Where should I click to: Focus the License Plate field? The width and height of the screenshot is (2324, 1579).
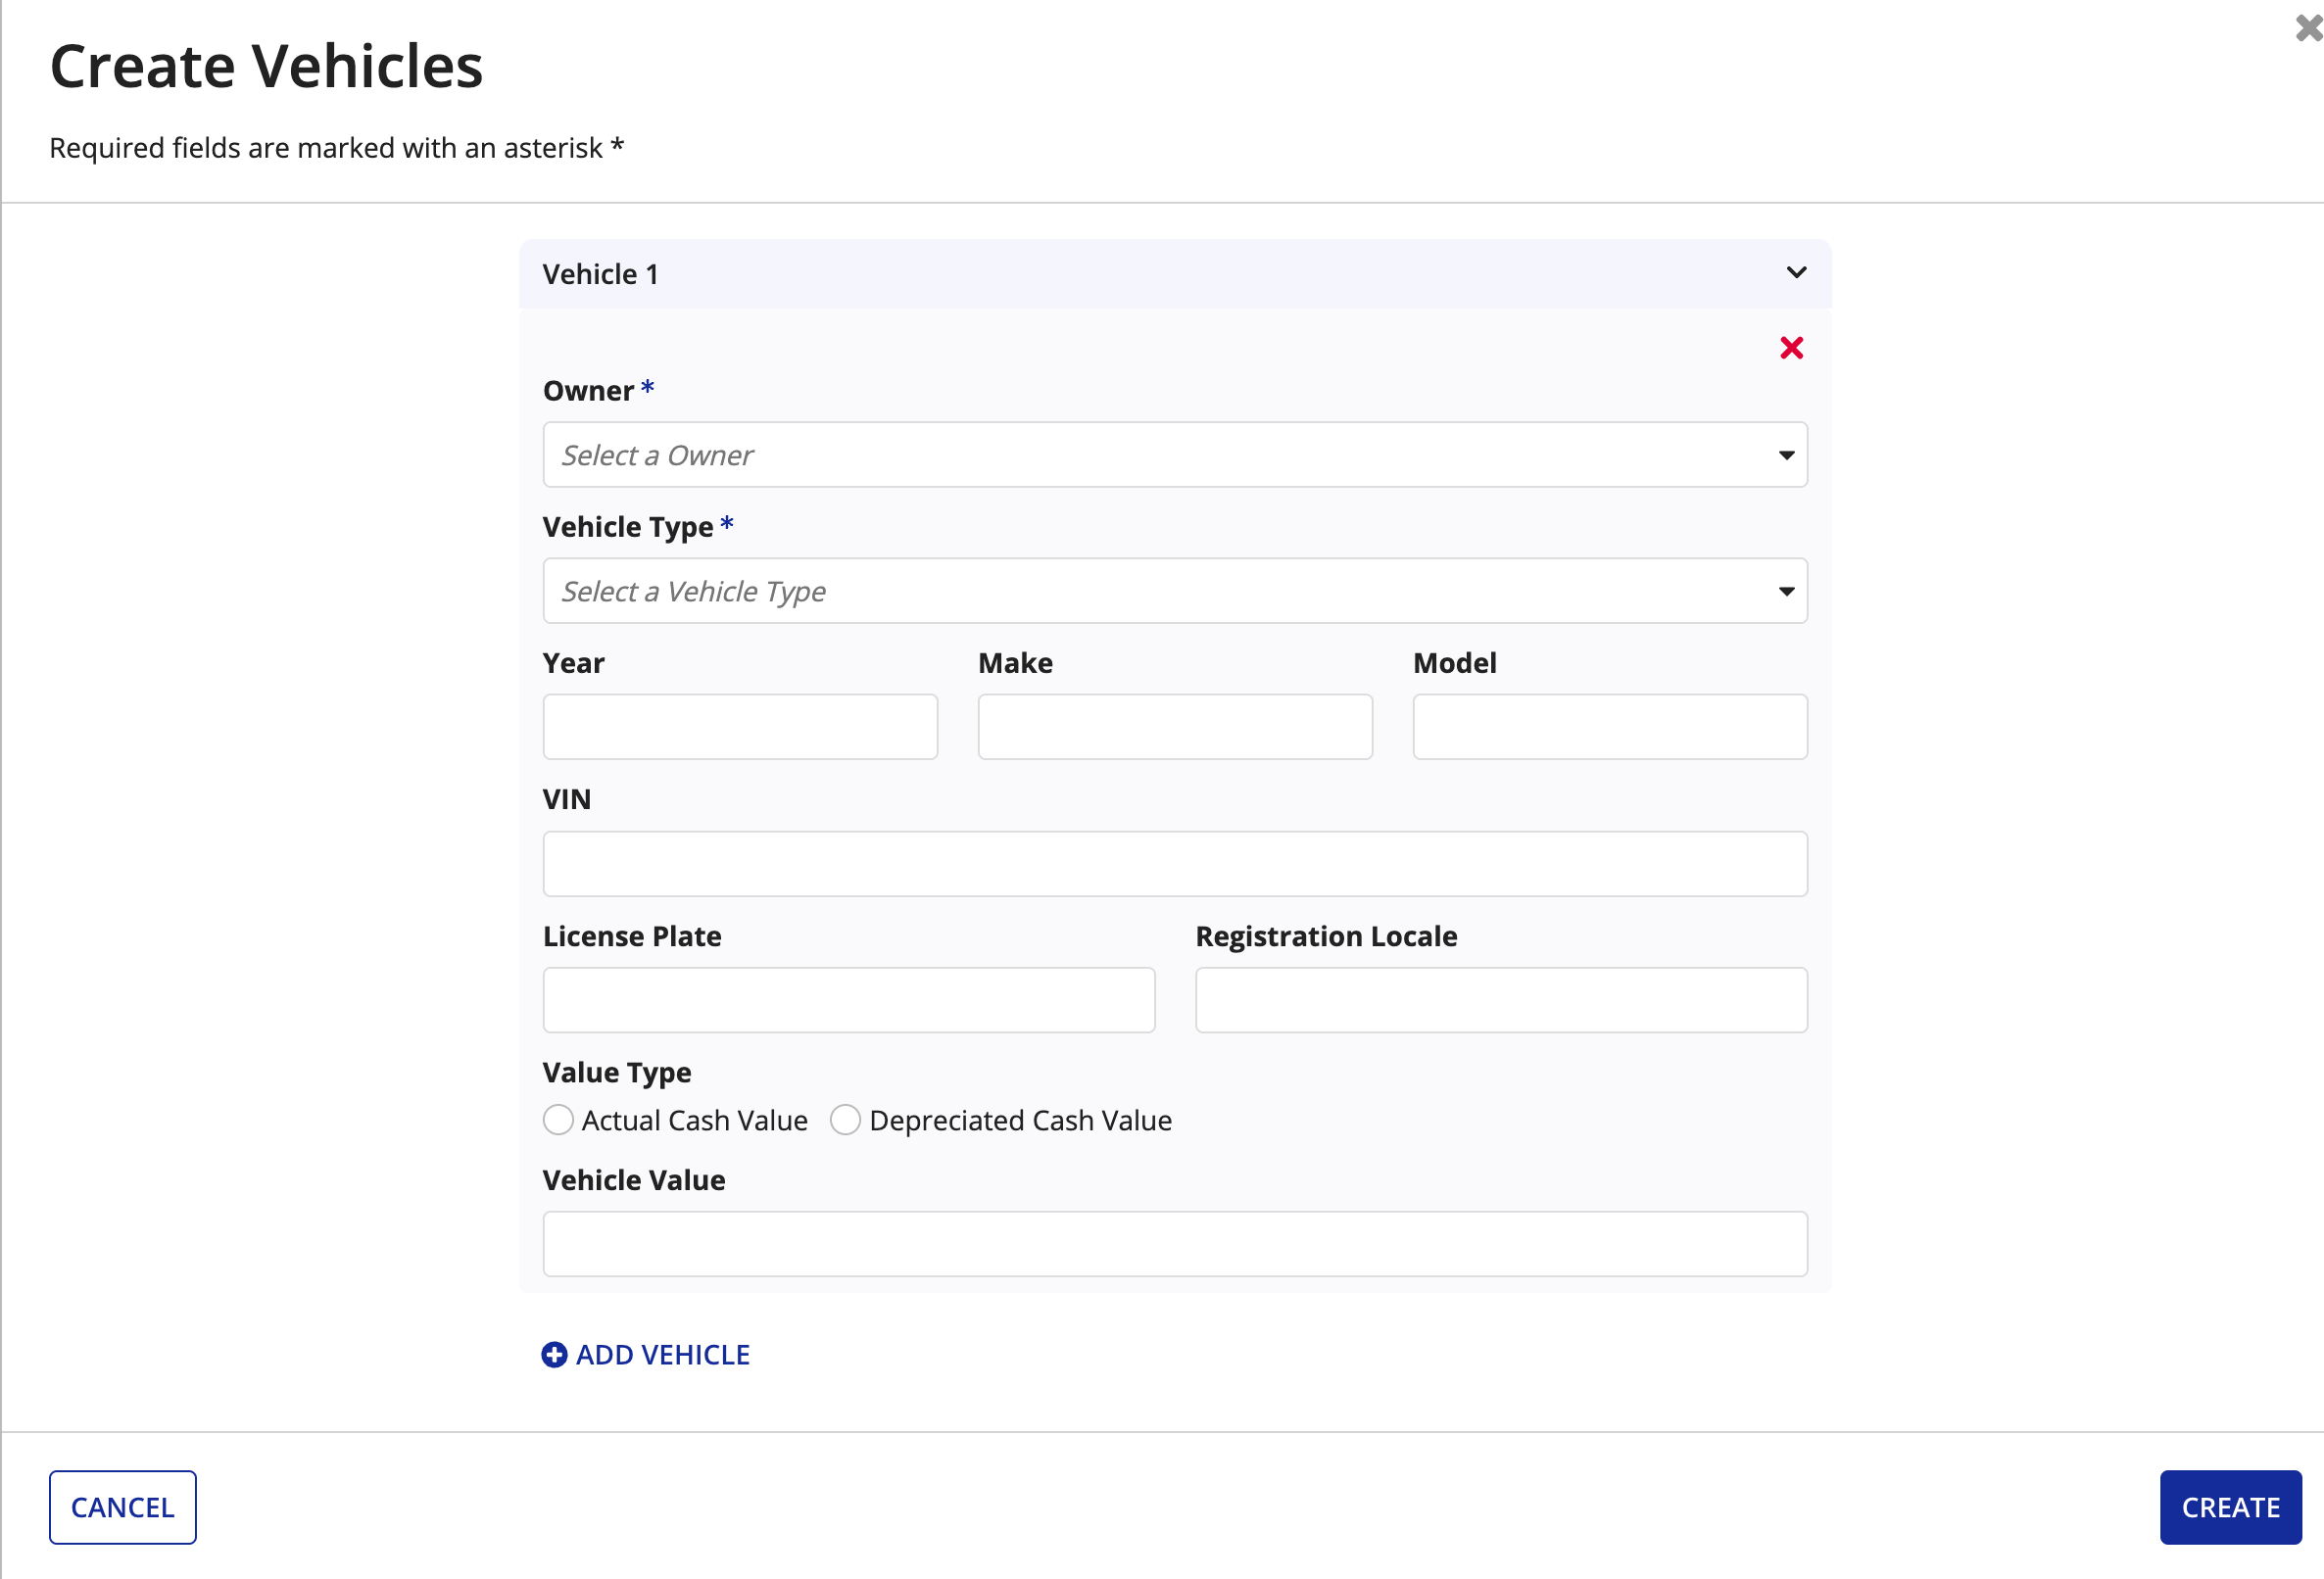(849, 1000)
